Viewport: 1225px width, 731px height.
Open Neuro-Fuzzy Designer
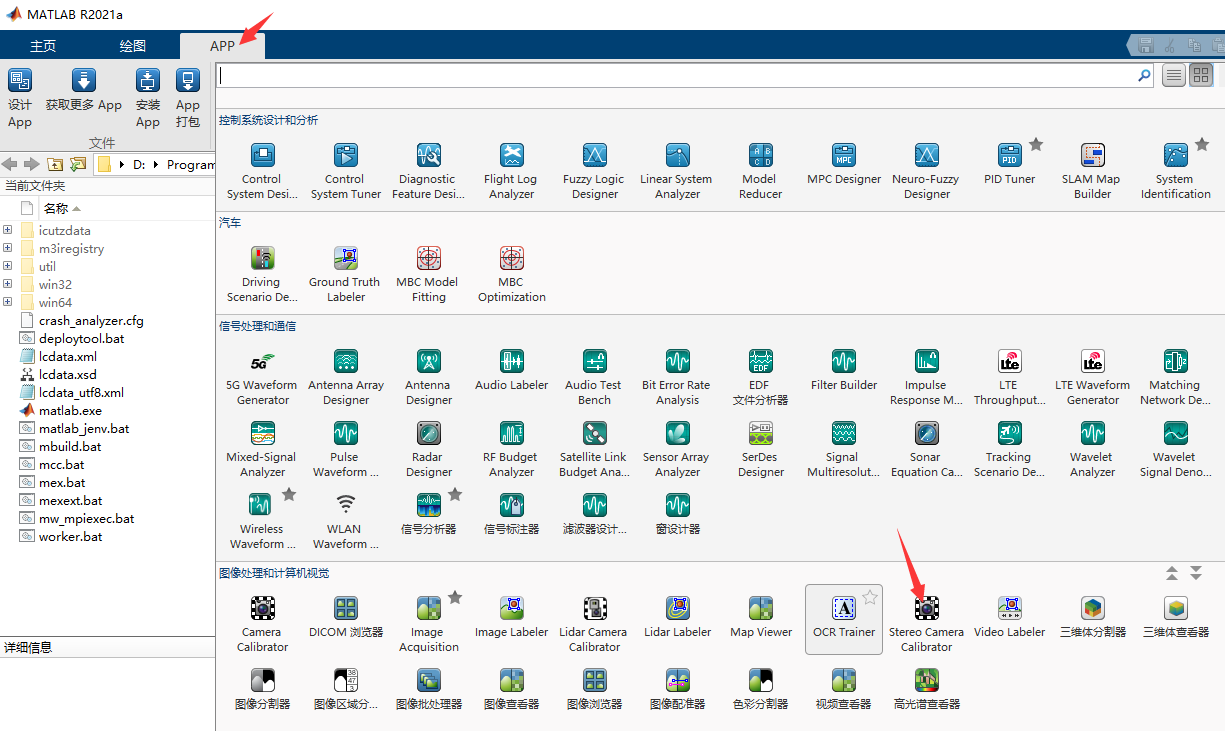(x=927, y=171)
